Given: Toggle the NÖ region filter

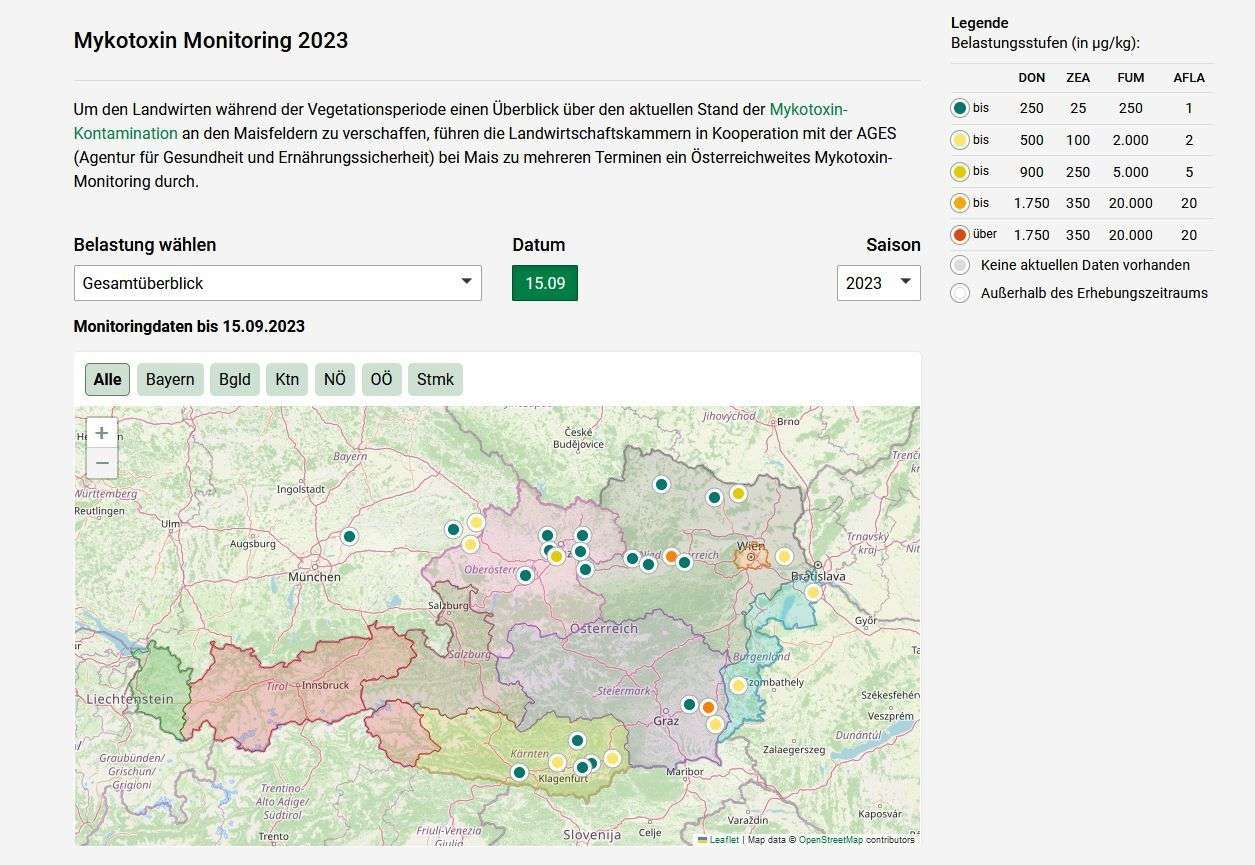Looking at the screenshot, I should [x=334, y=379].
